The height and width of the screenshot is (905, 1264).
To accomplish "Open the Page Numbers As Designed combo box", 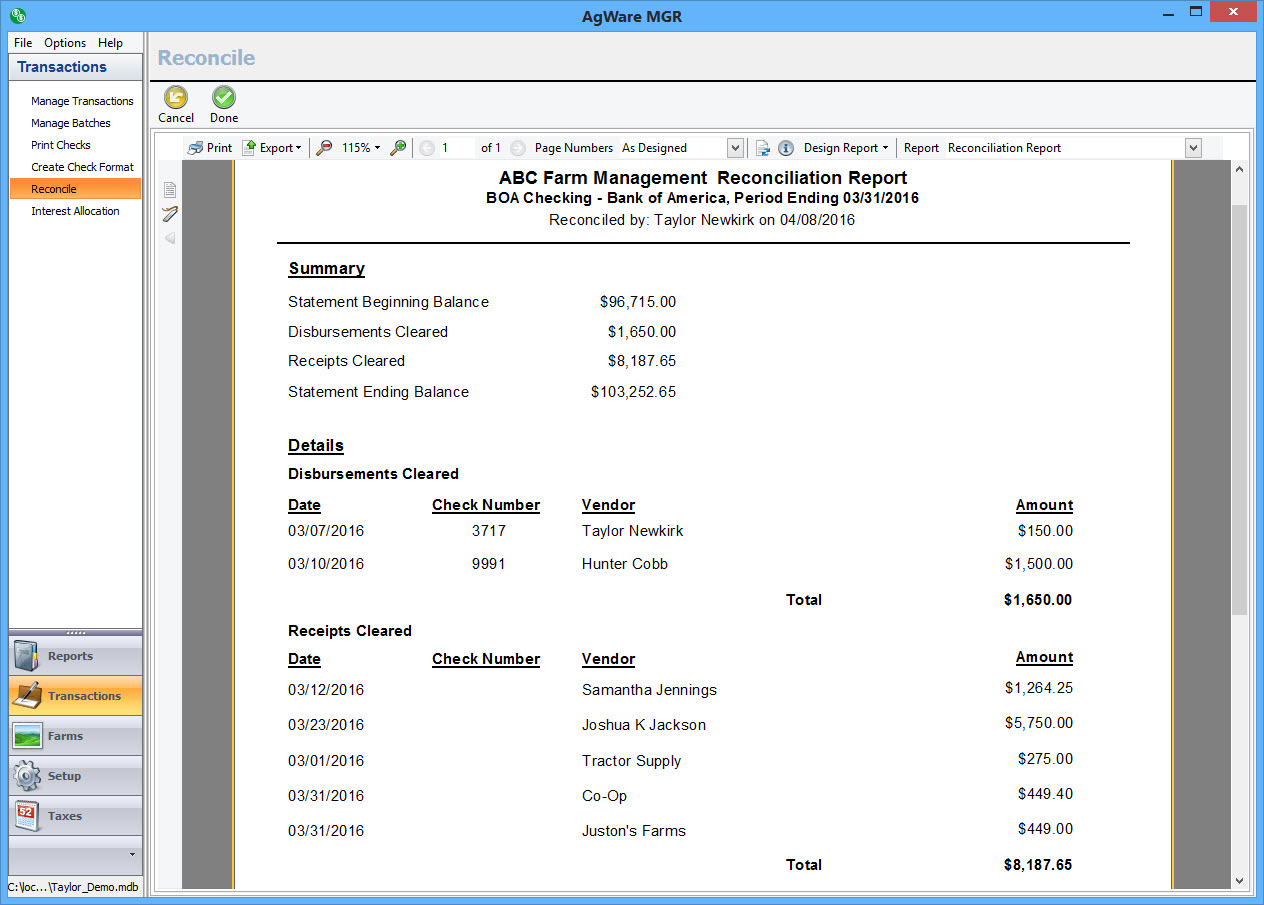I will 735,148.
